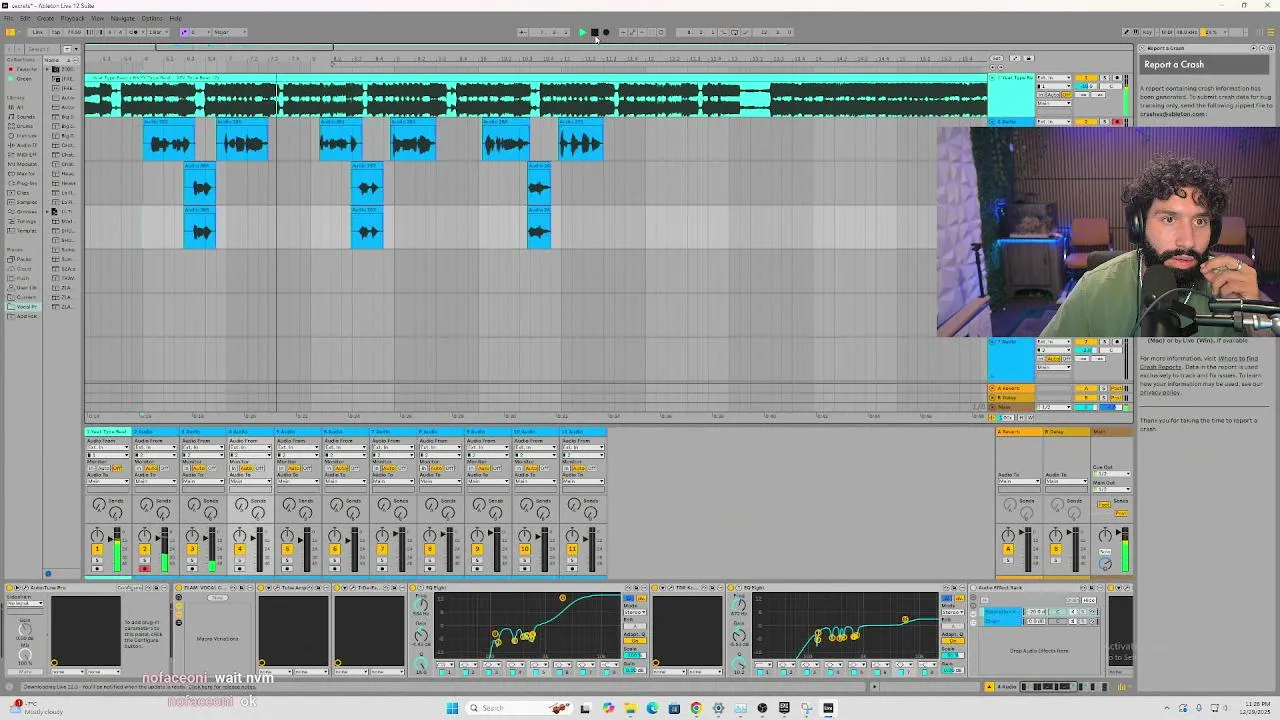Toggle the metronome button
This screenshot has width=1280, height=720.
(134, 32)
